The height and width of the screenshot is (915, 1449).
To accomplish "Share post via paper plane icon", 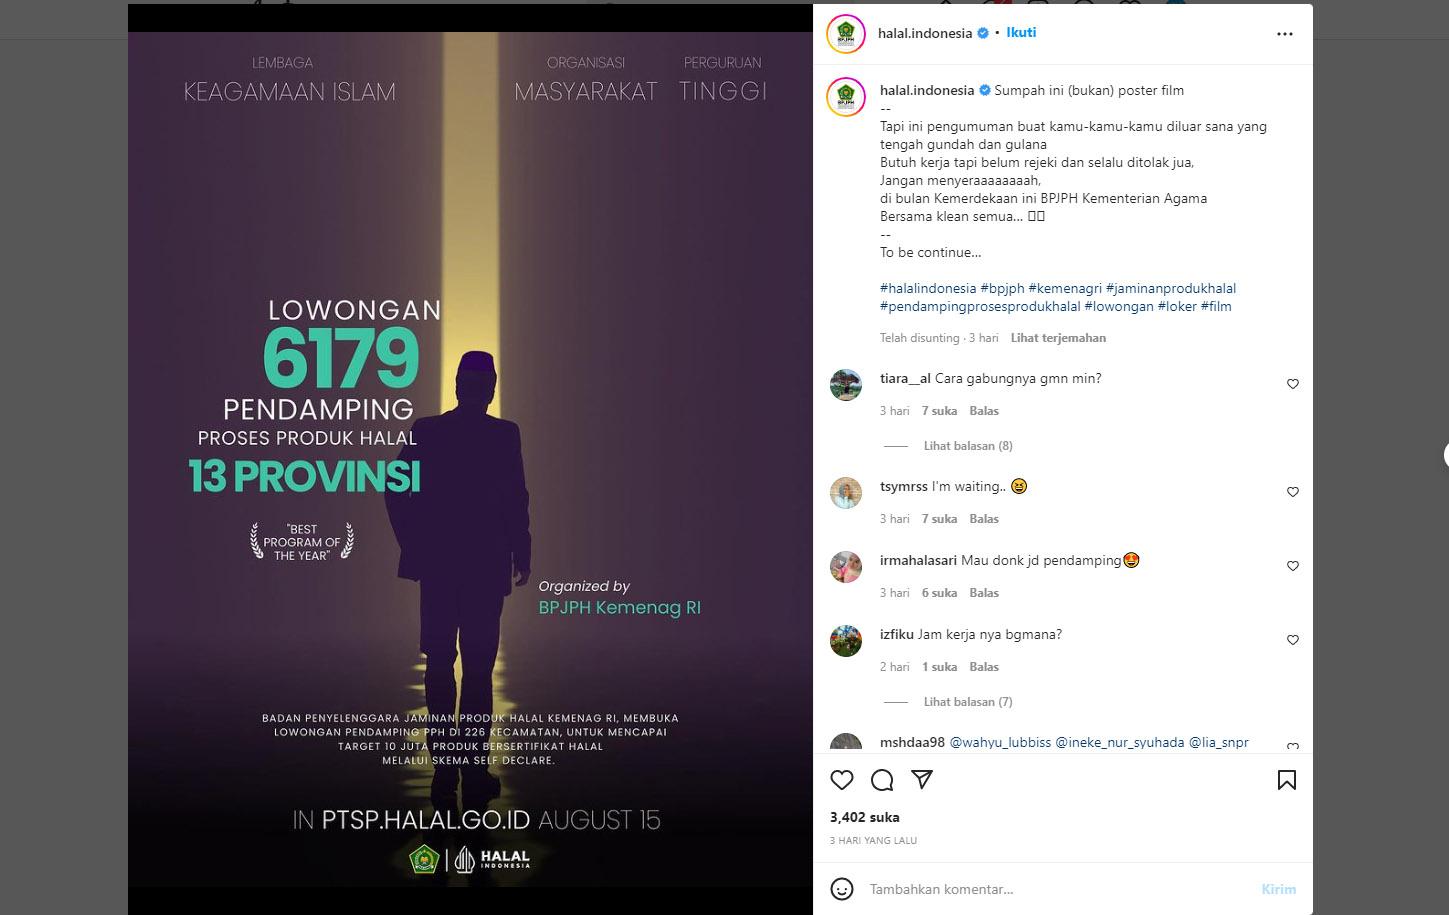I will pyautogui.click(x=922, y=780).
